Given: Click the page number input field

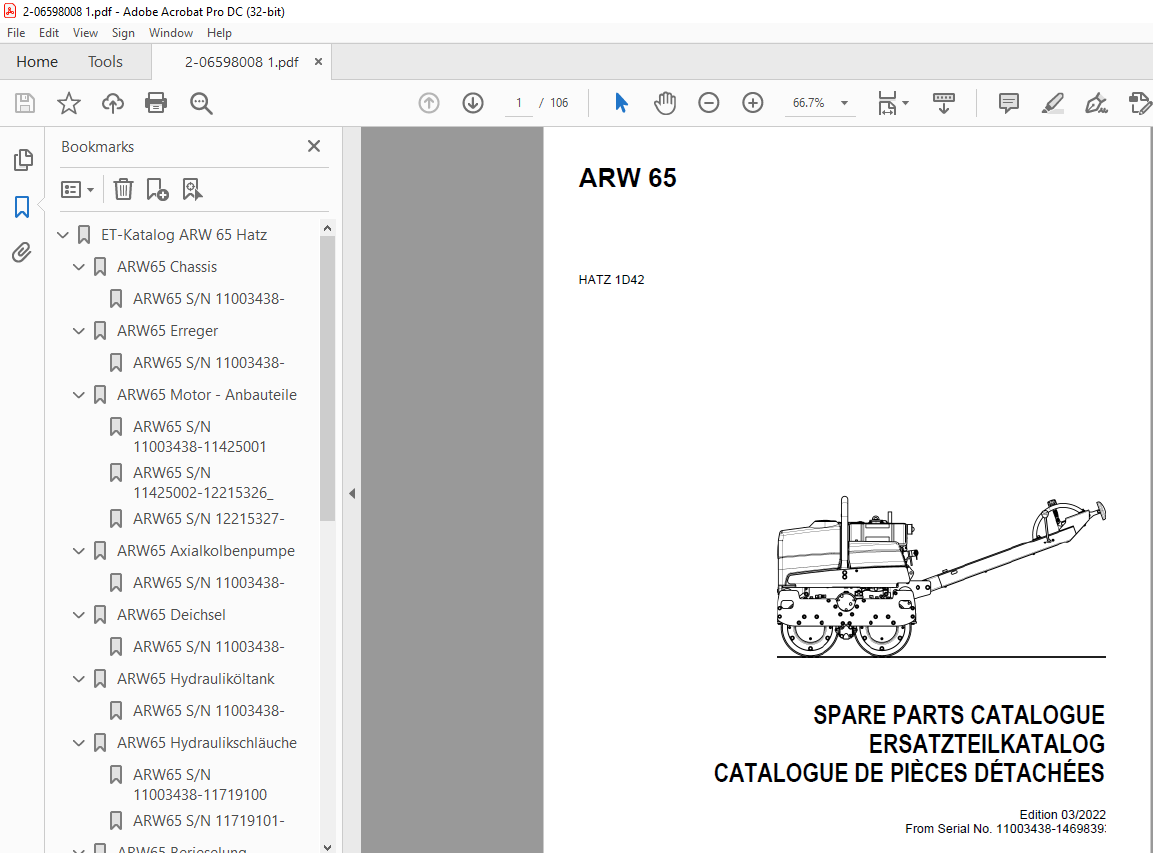Looking at the screenshot, I should coord(519,103).
